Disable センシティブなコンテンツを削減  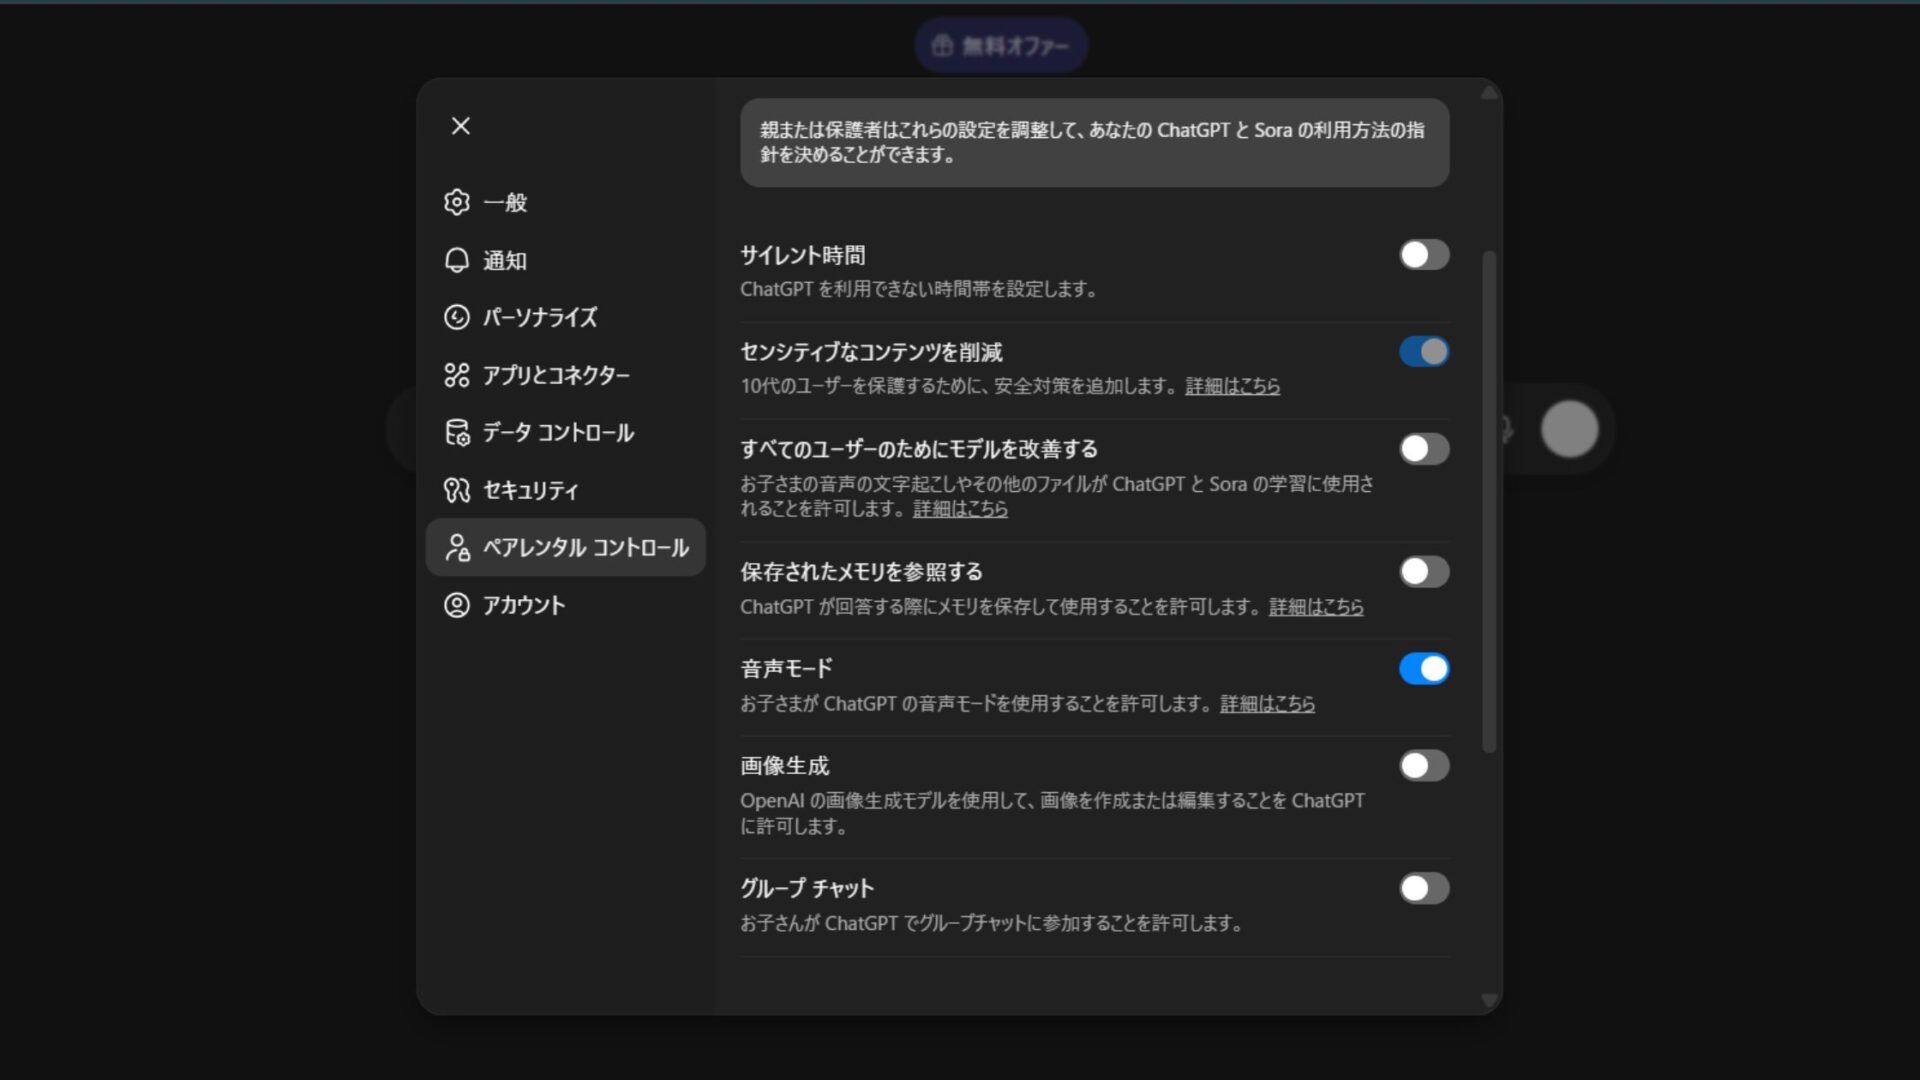pos(1424,352)
